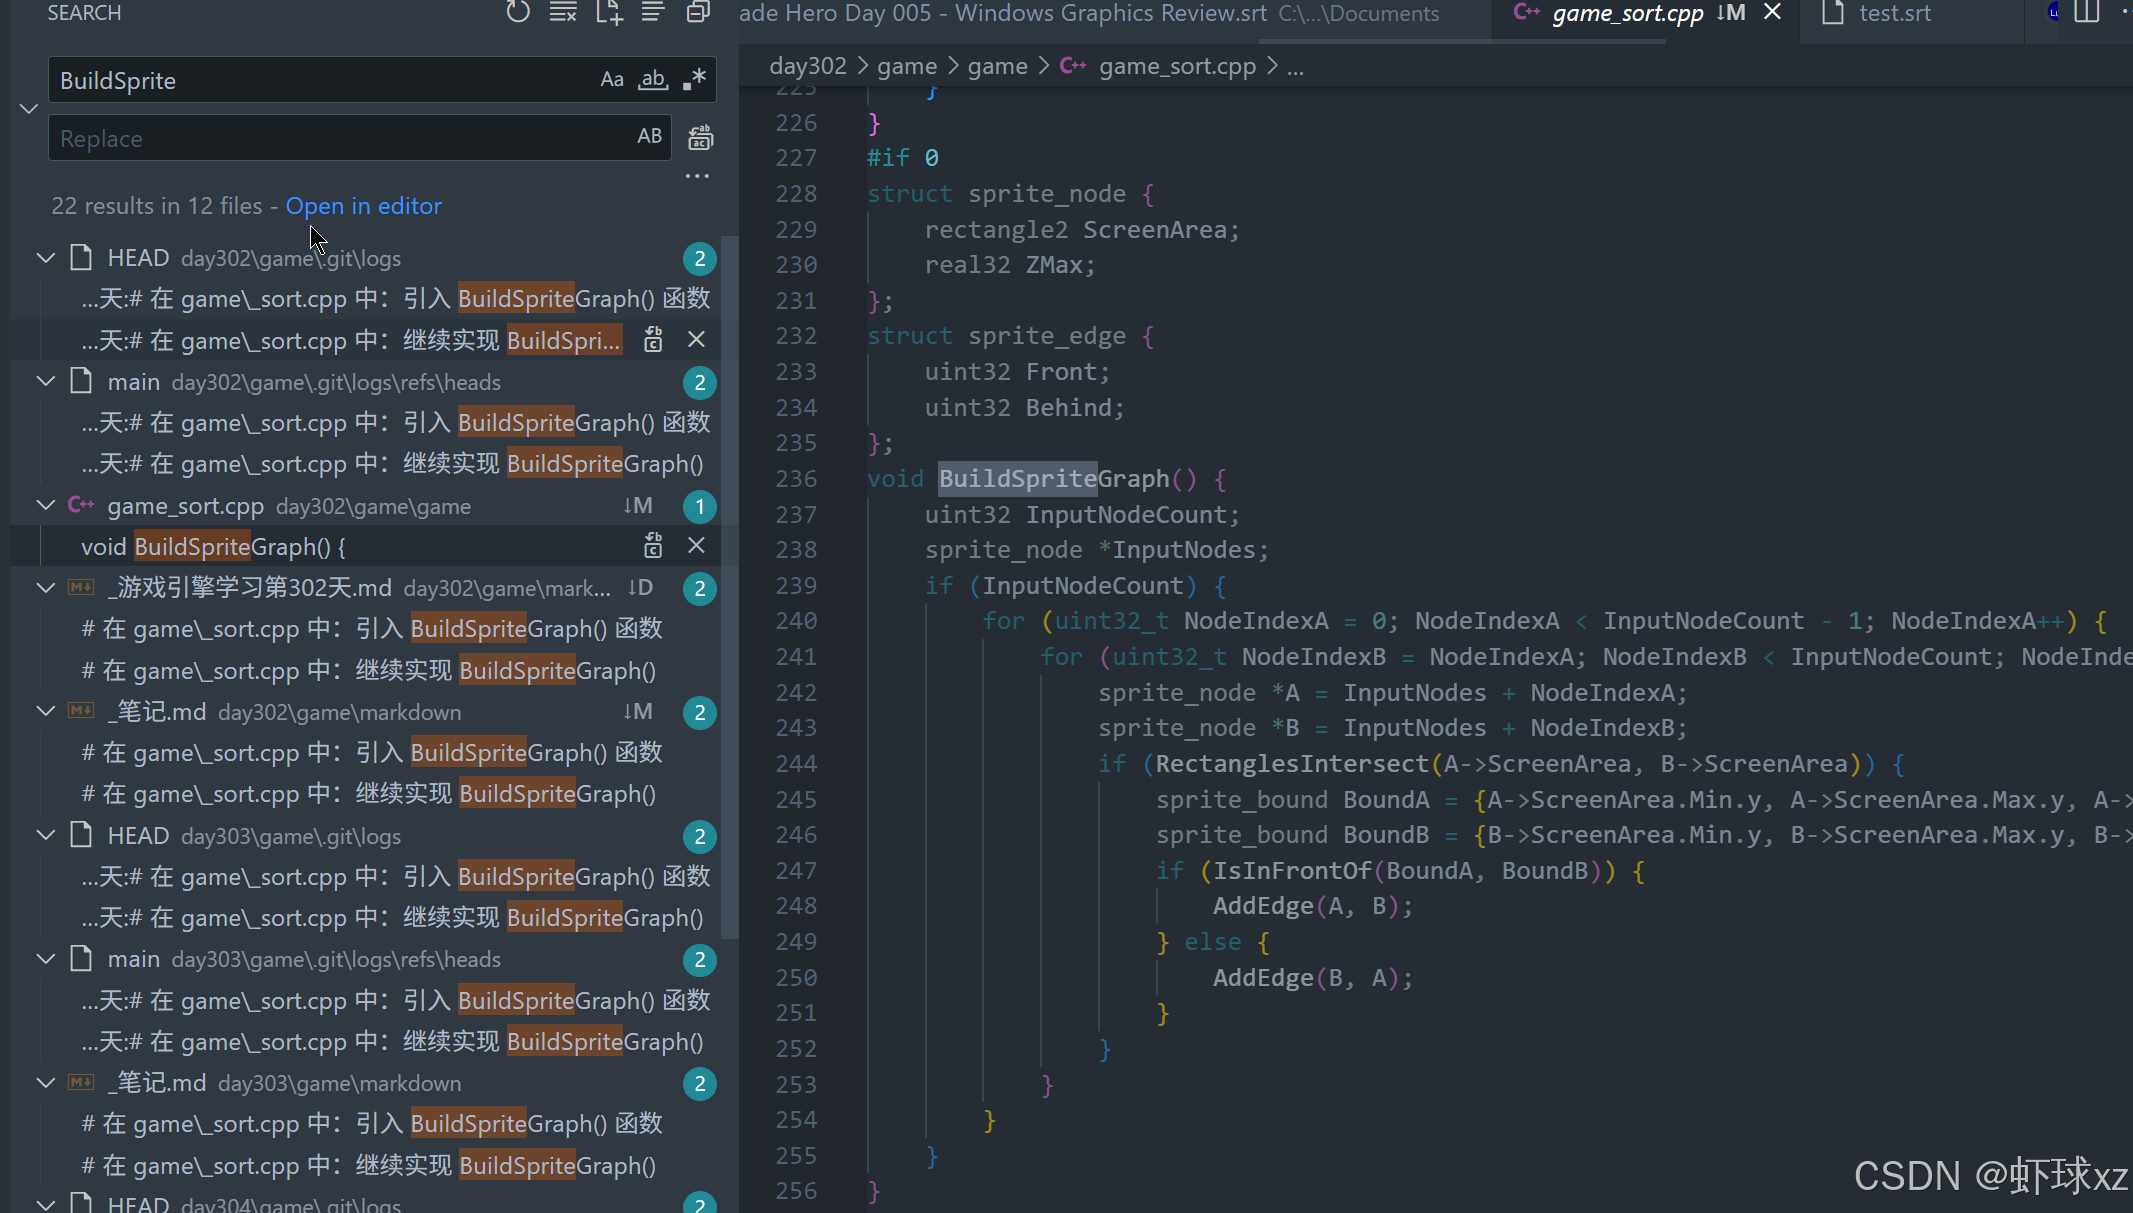This screenshot has height=1213, width=2133.
Task: Toggle Match Case in search box
Action: tap(612, 80)
